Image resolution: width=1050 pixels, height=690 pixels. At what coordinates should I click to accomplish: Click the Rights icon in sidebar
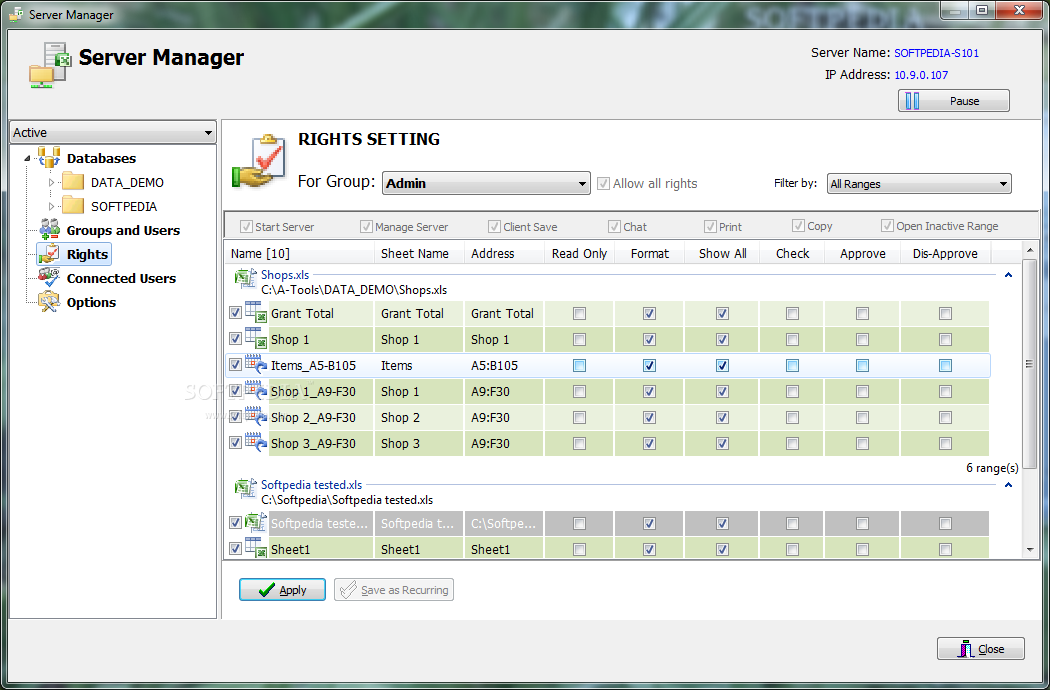49,254
